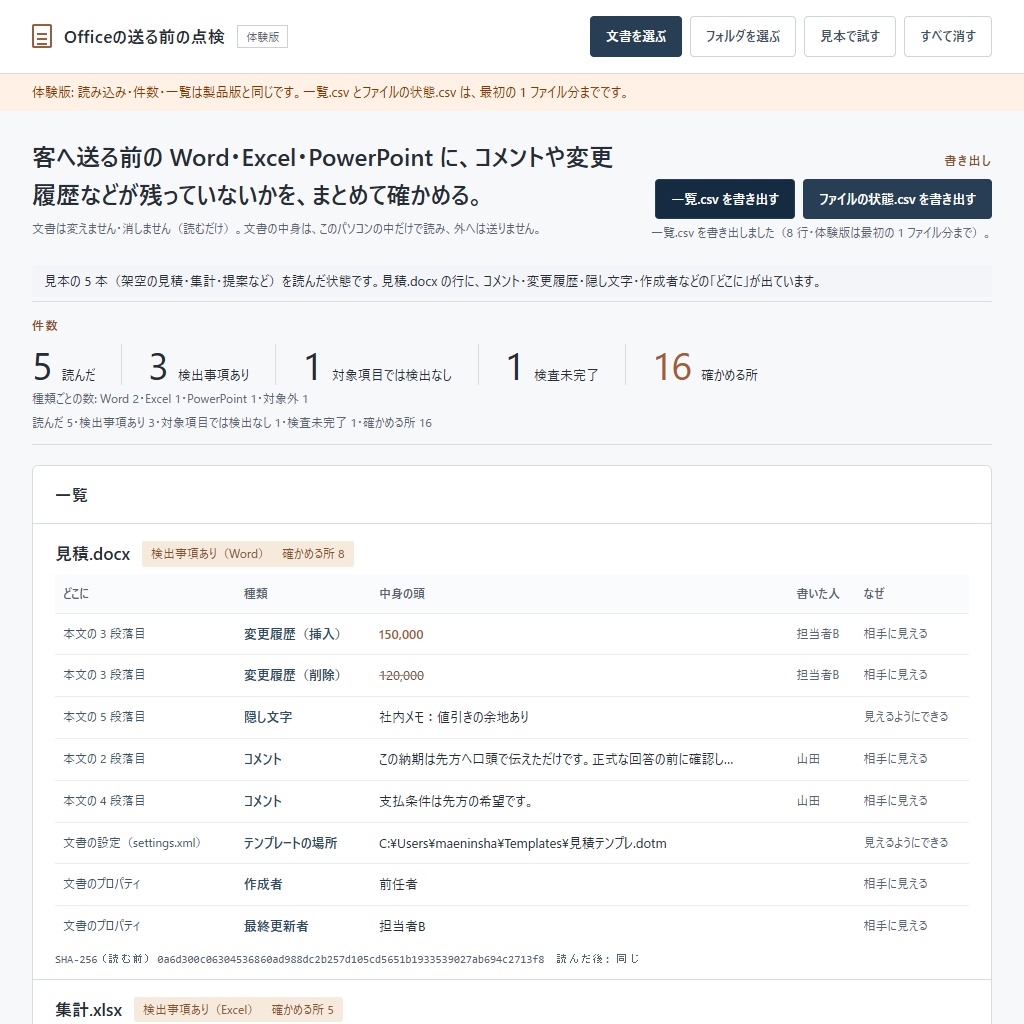
Task: Click the 集計.xlsx file heading
Action: tap(89, 1010)
